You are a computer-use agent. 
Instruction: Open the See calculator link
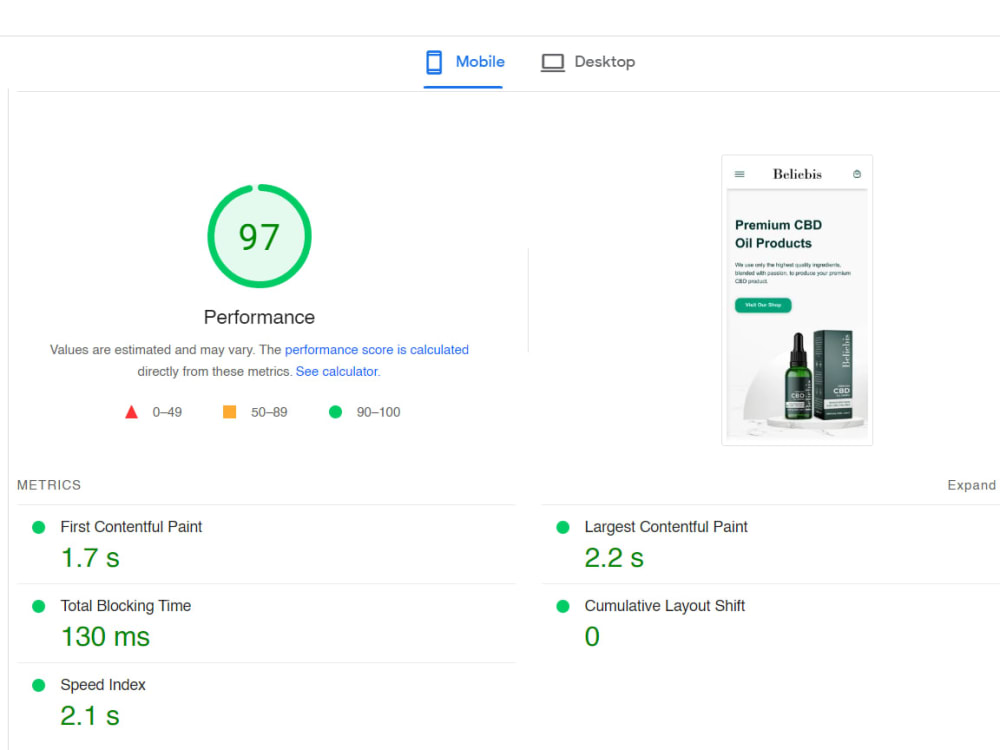pyautogui.click(x=337, y=371)
